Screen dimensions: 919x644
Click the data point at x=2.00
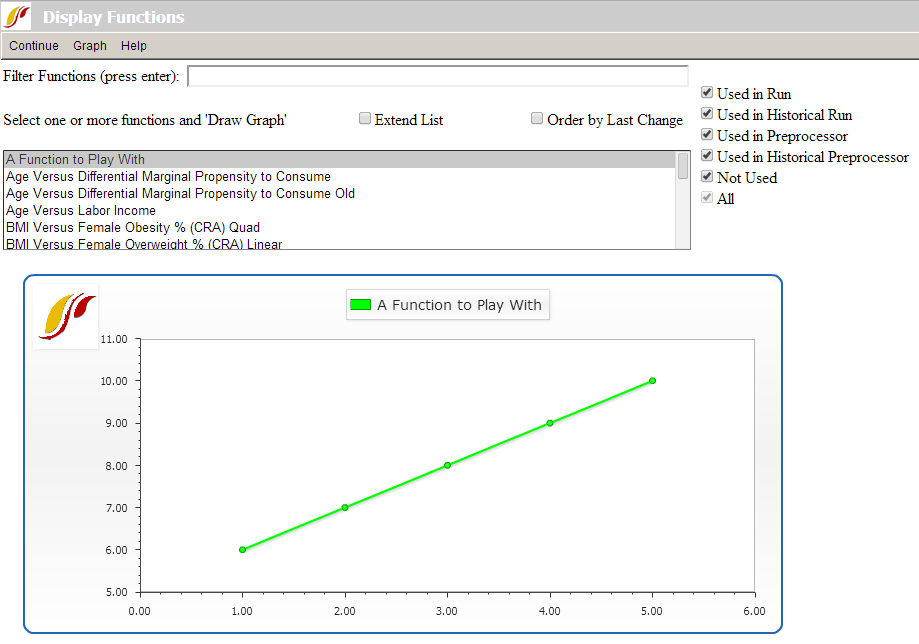345,507
